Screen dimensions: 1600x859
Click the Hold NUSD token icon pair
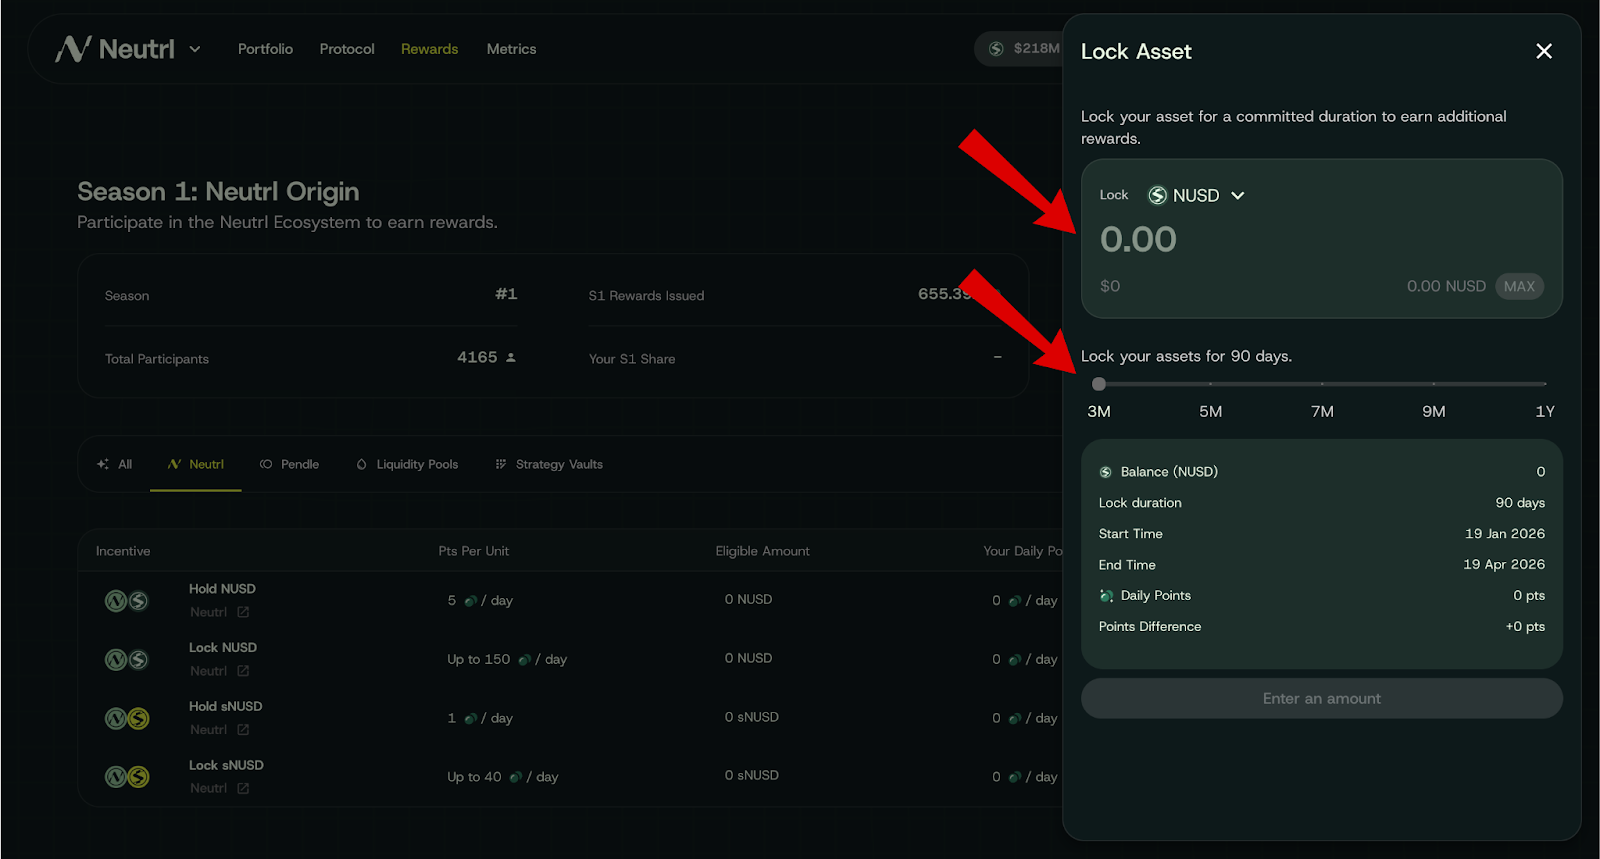pyautogui.click(x=127, y=601)
